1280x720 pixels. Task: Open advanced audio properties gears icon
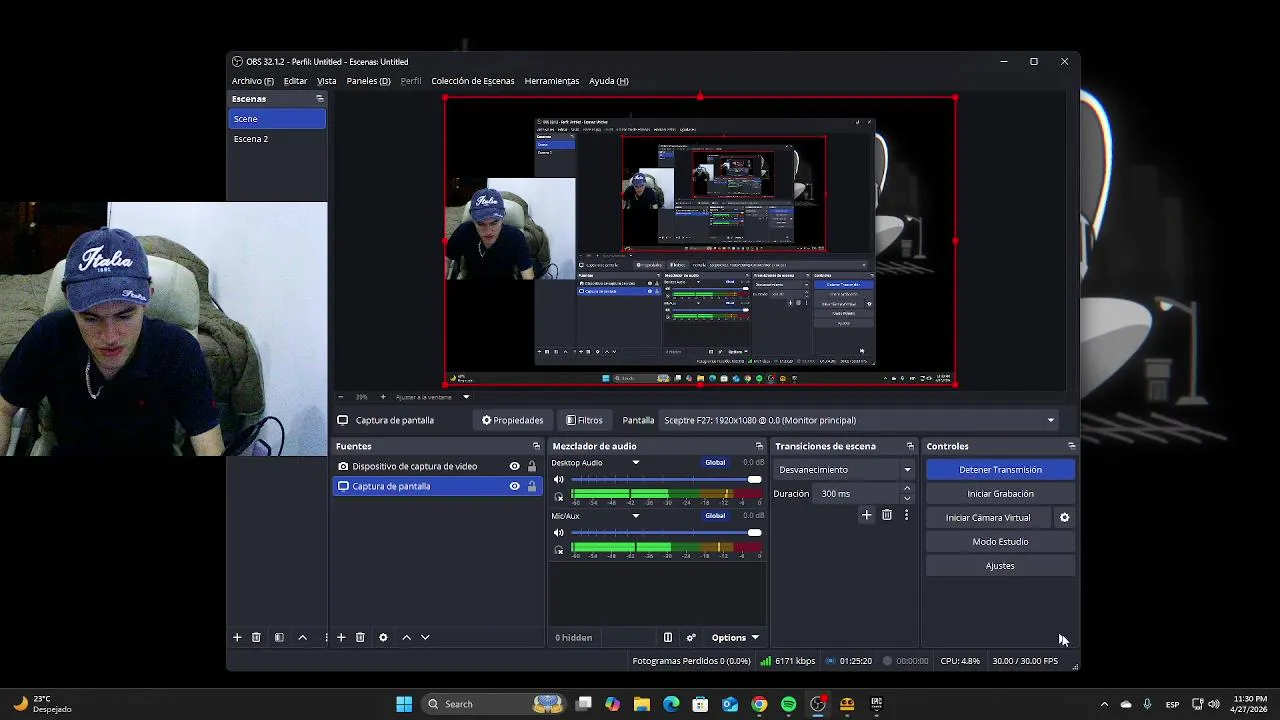(x=691, y=637)
